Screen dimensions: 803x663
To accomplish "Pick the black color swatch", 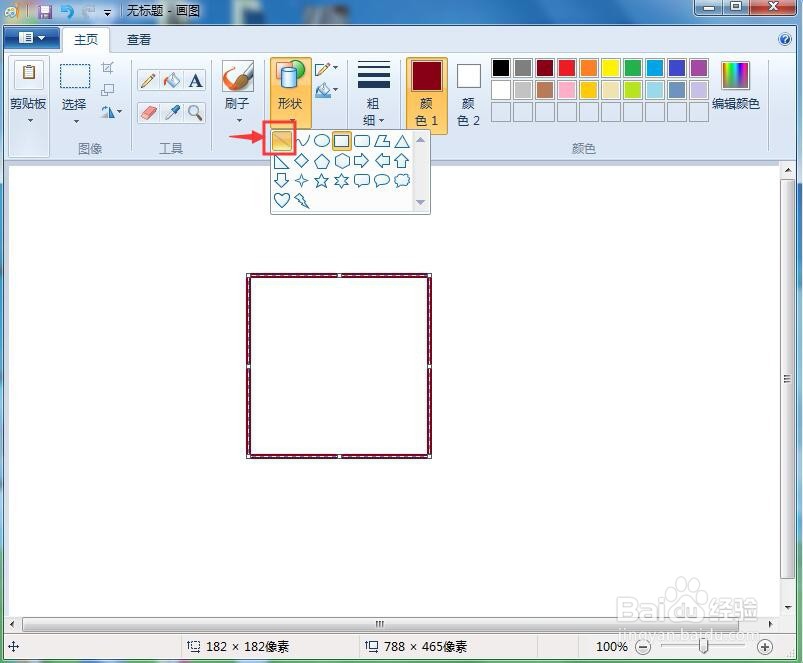I will coord(501,68).
